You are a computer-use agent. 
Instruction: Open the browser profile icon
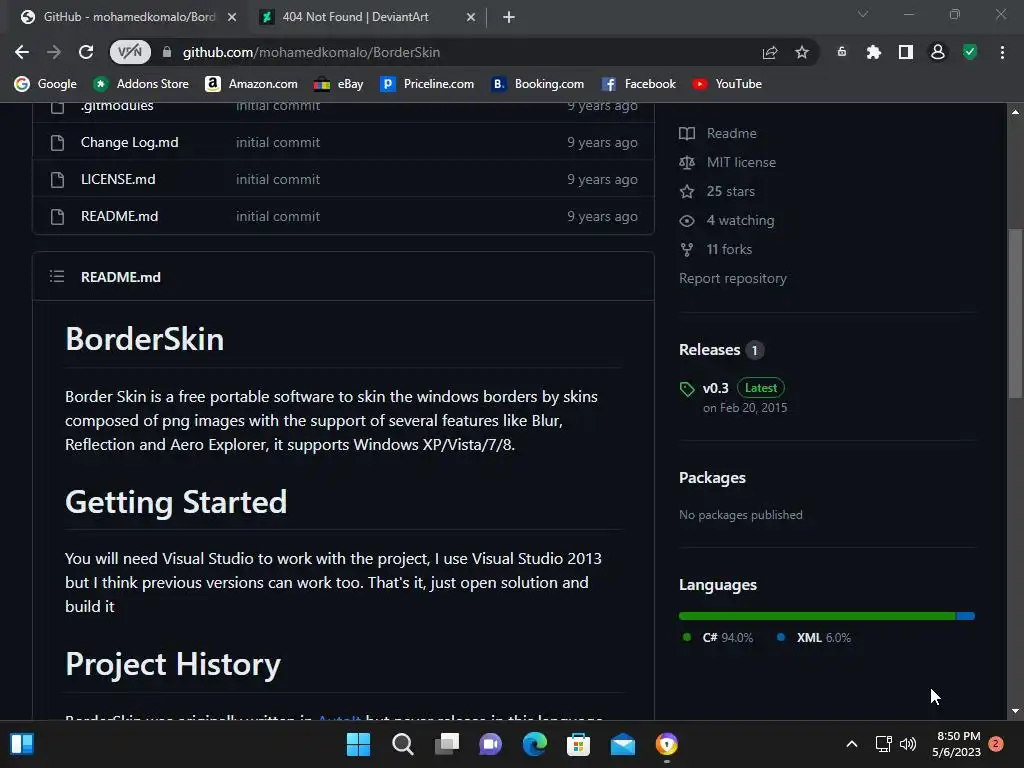click(x=938, y=52)
